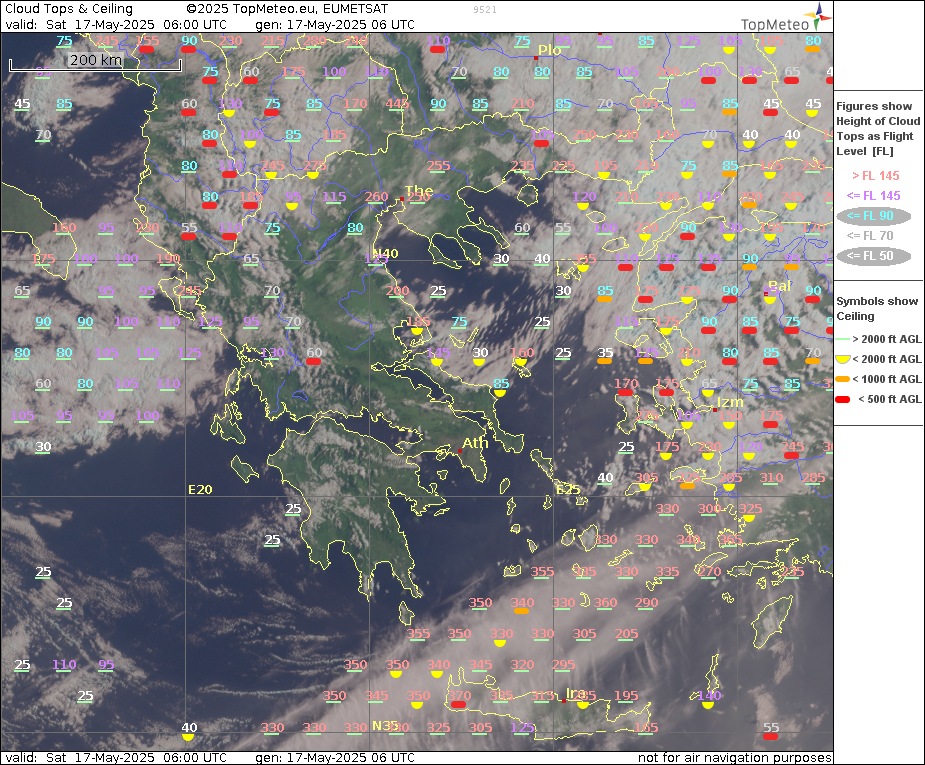Click the 'E20' longitude grid label

click(x=200, y=490)
